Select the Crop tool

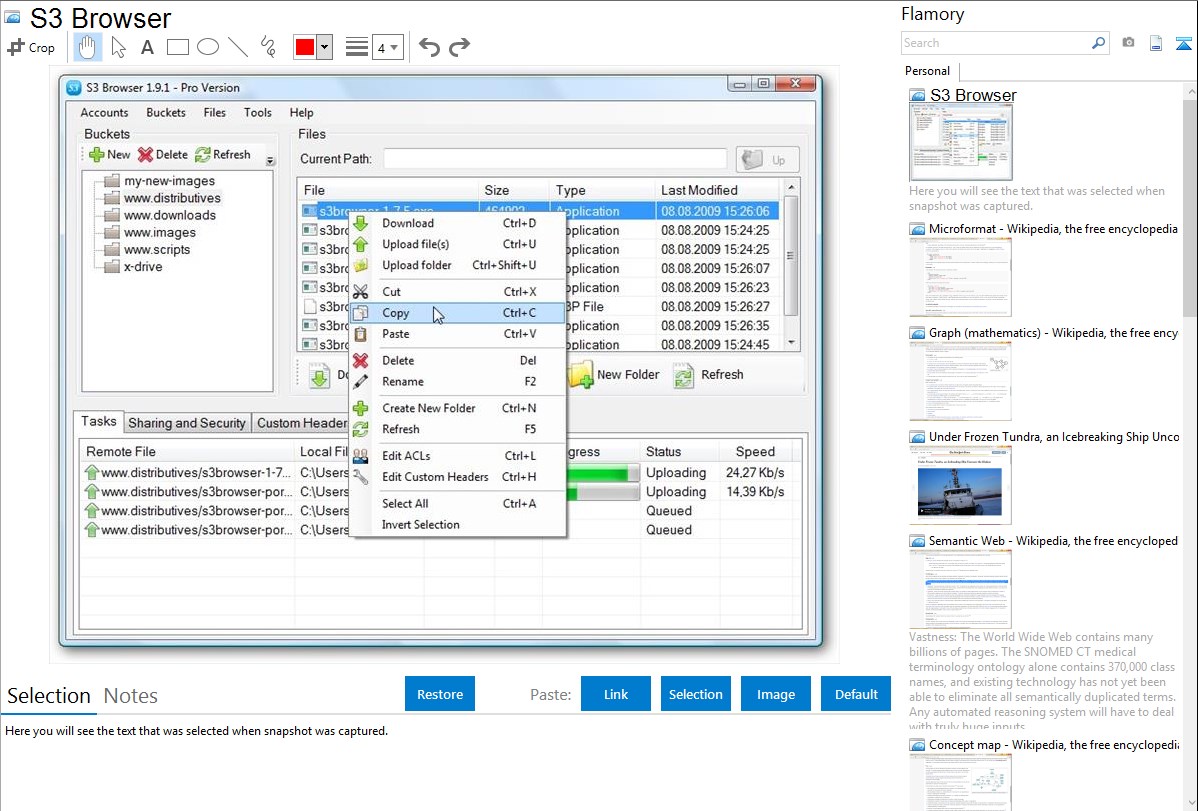[31, 47]
